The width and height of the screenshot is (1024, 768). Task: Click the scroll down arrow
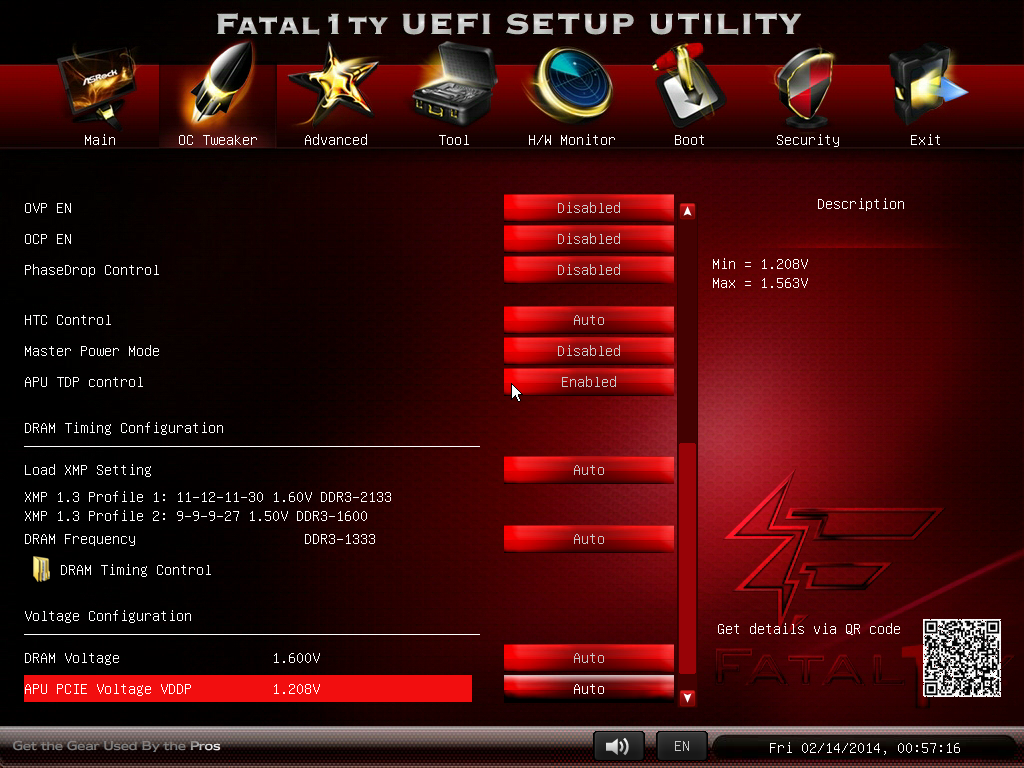click(687, 697)
